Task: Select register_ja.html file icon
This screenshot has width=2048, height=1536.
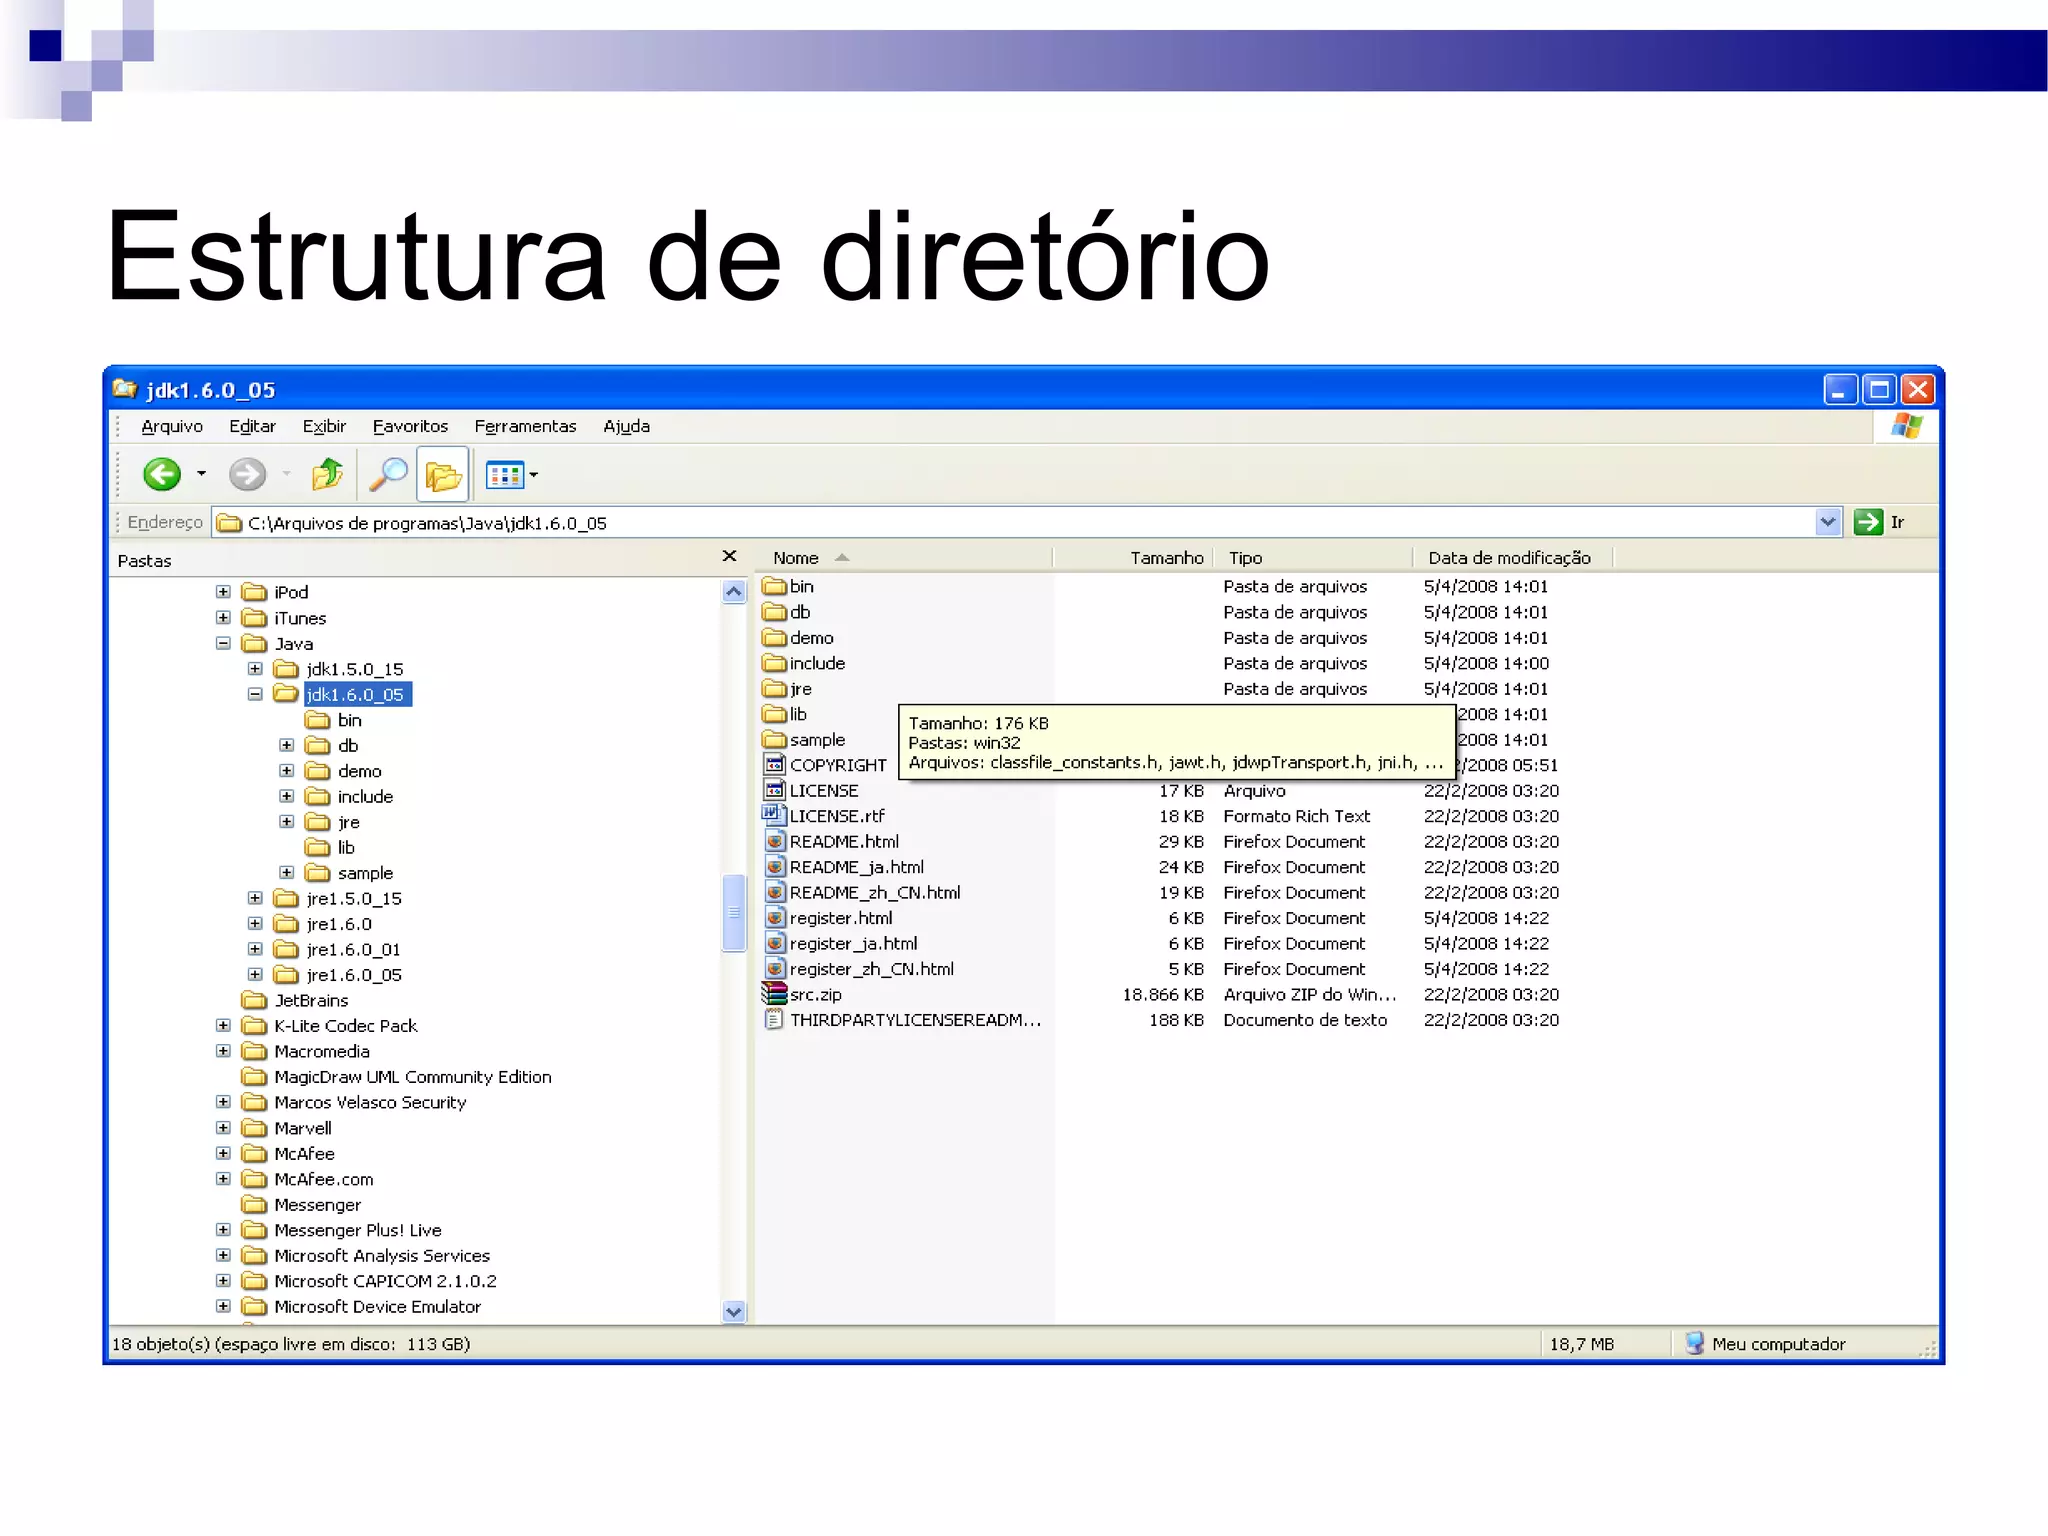Action: click(774, 943)
